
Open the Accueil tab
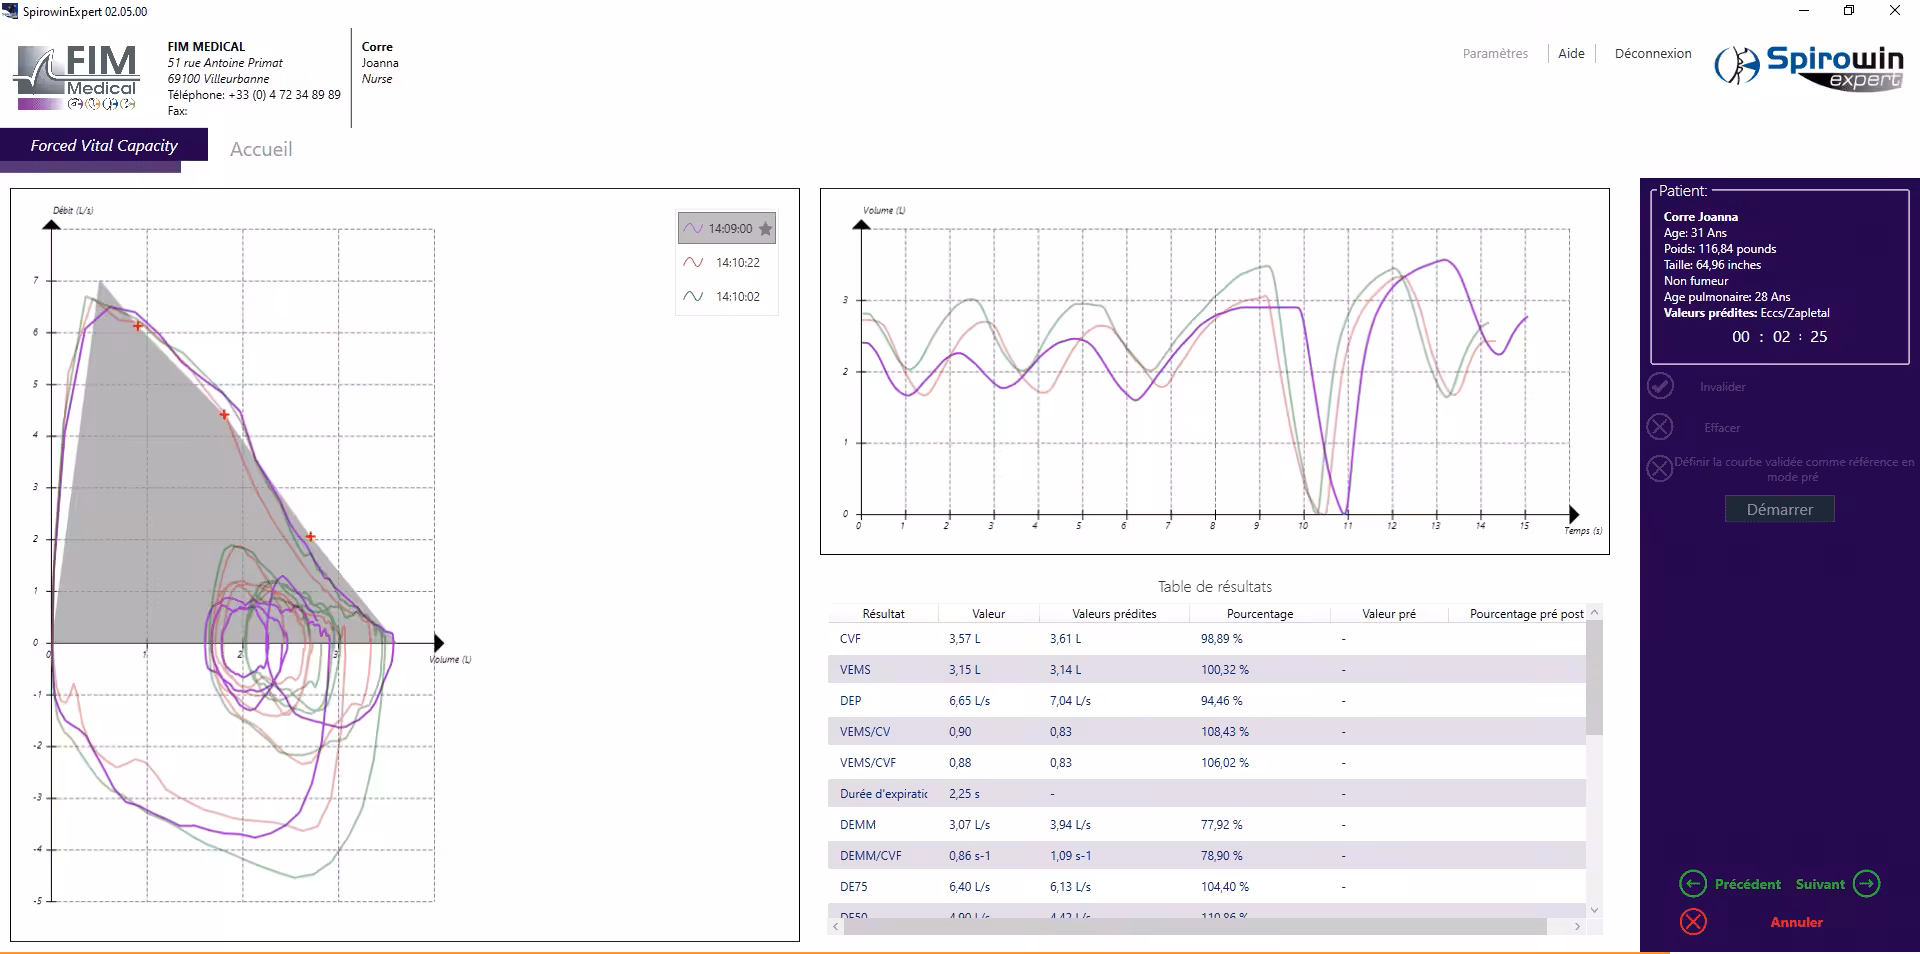[261, 149]
